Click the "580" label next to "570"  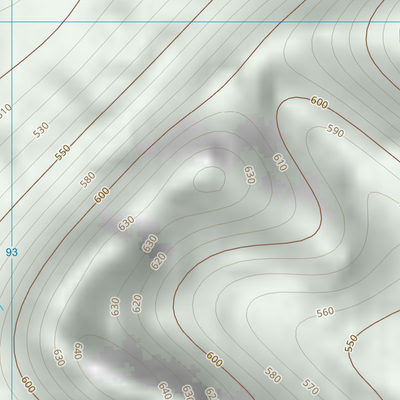point(273,375)
